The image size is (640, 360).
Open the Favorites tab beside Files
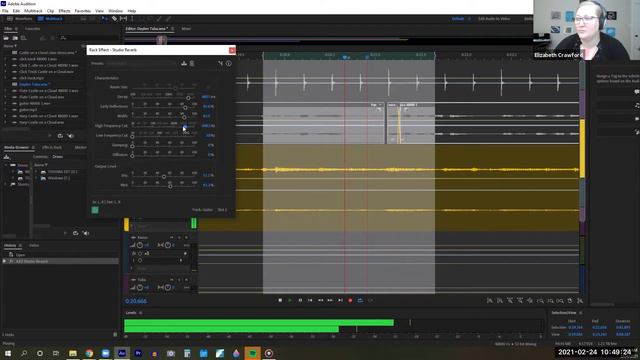(33, 29)
